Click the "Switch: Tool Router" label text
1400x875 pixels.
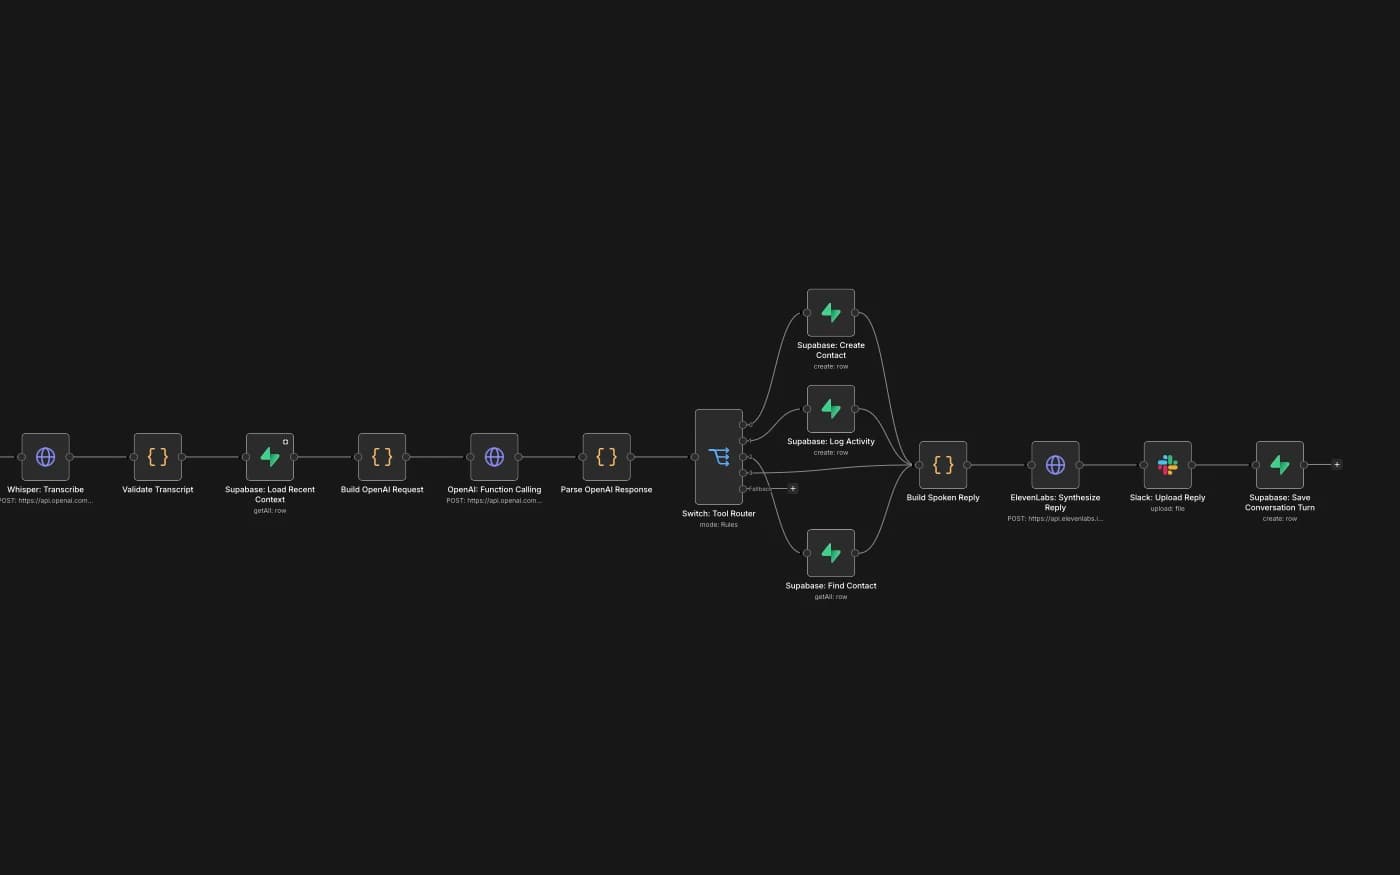pyautogui.click(x=719, y=514)
